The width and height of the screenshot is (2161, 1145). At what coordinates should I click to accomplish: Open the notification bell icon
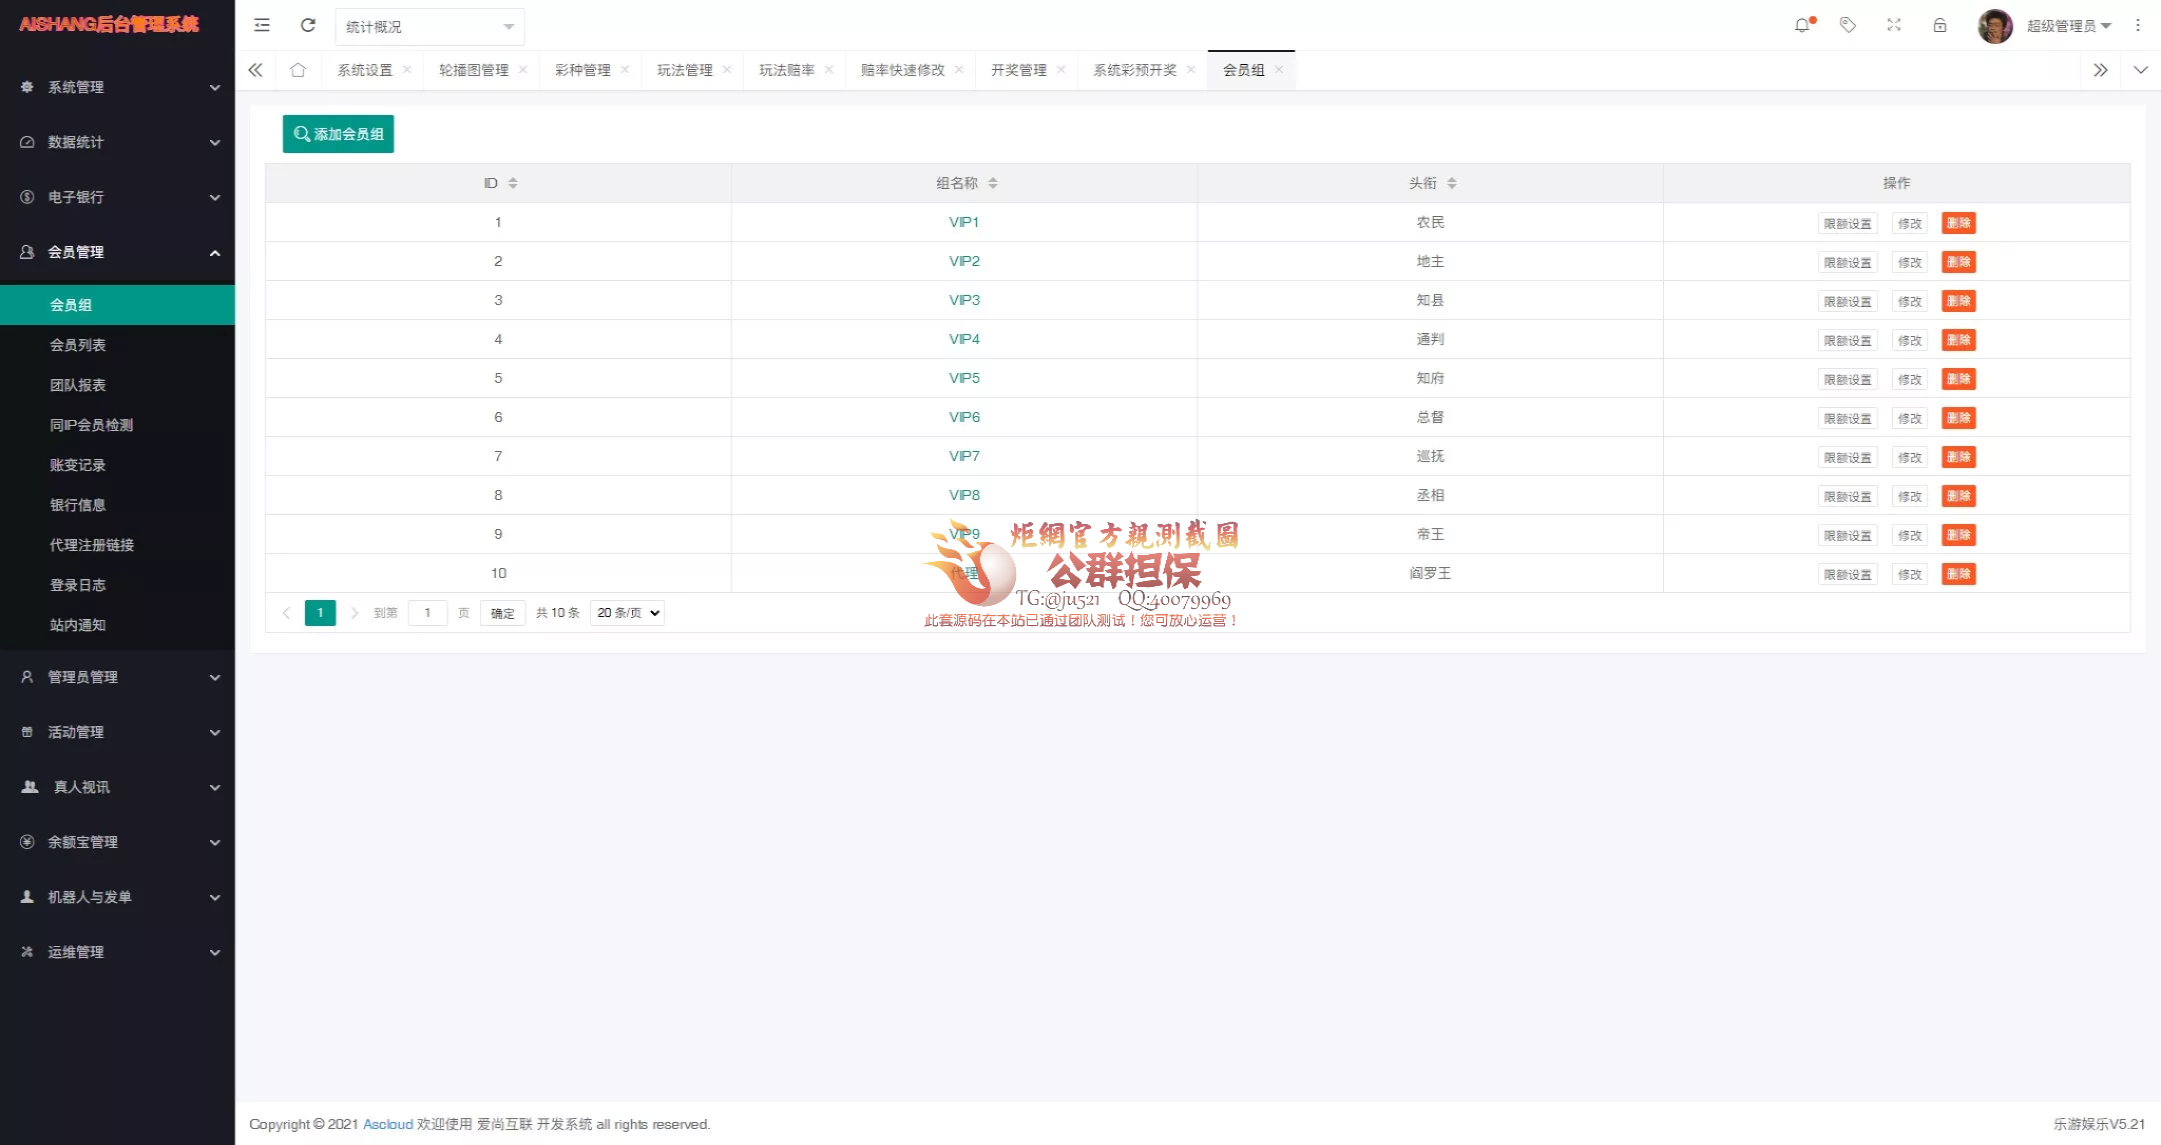click(1802, 26)
